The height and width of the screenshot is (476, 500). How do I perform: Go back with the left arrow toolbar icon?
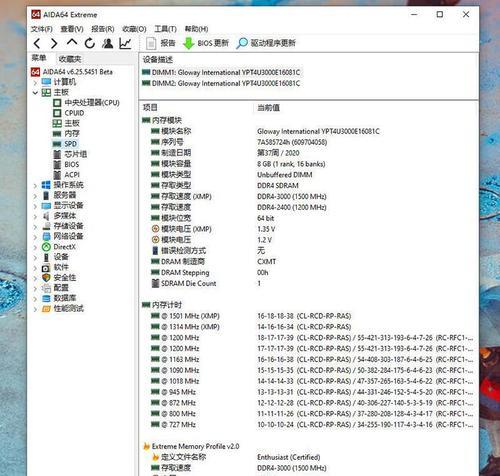coord(37,43)
